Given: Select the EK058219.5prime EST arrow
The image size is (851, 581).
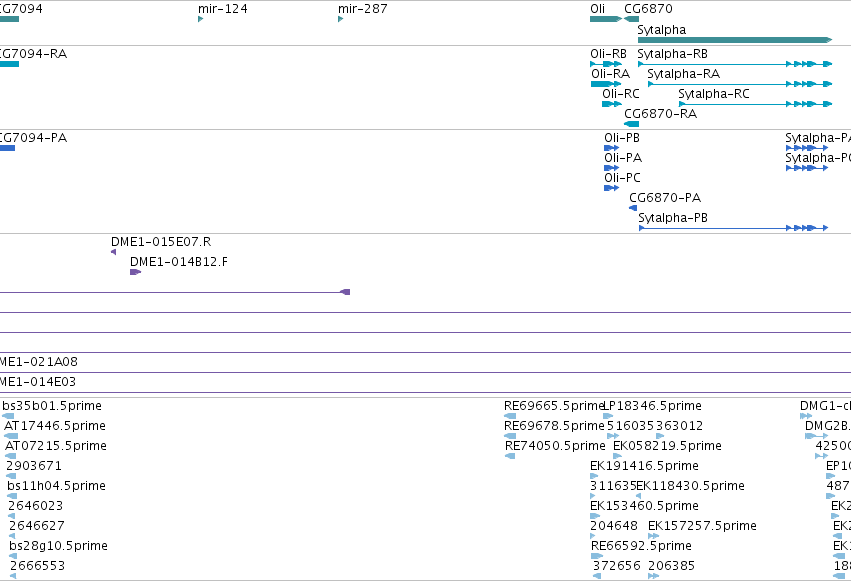Looking at the screenshot, I should 617,456.
